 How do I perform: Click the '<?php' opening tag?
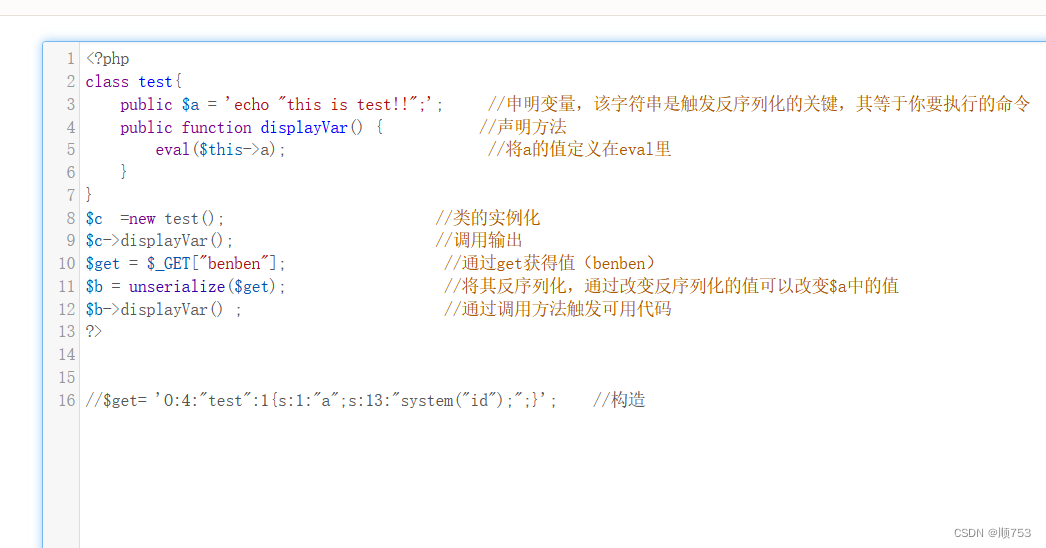(x=107, y=59)
